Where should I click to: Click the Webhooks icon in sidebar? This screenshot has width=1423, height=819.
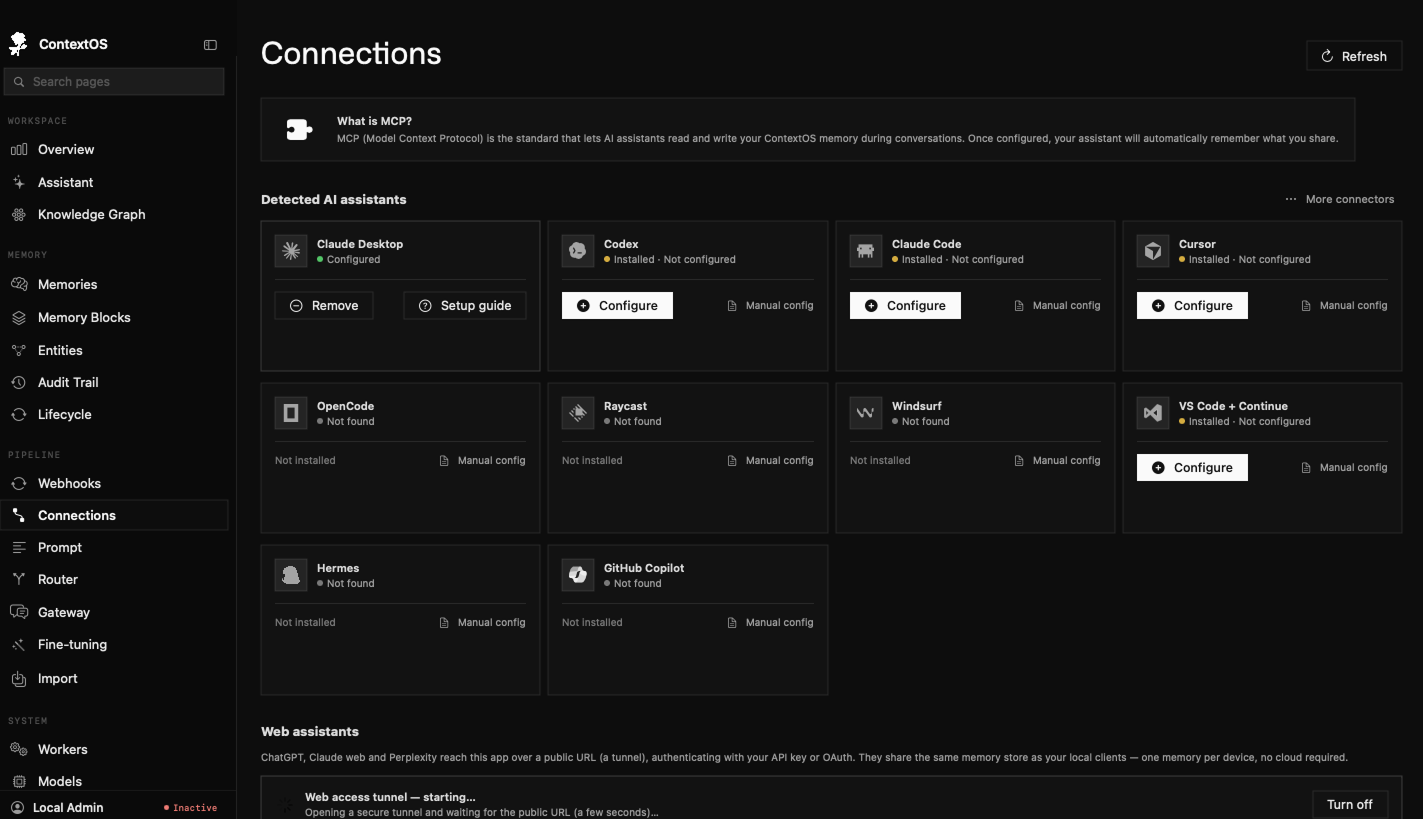pos(19,483)
